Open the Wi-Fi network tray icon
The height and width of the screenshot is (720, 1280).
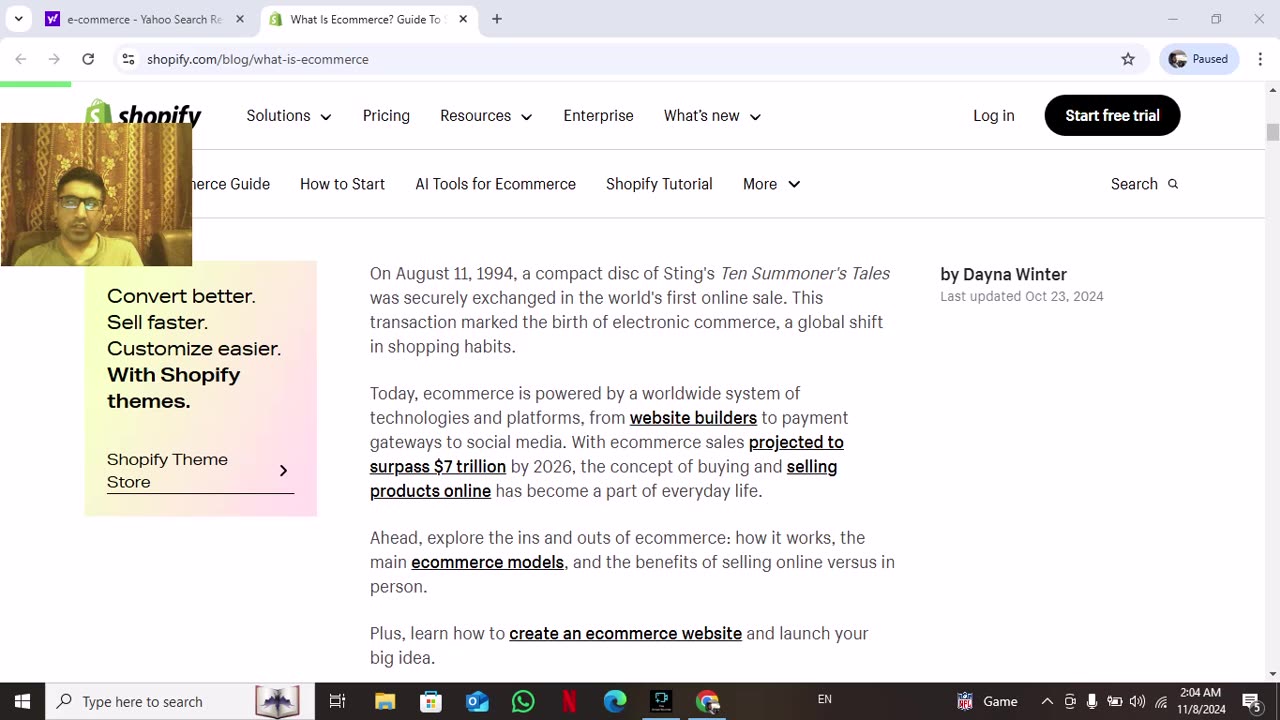click(1161, 701)
